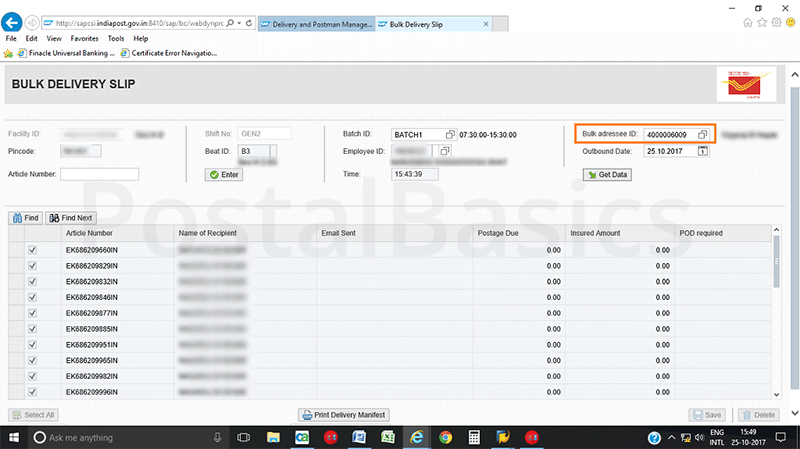Image resolution: width=800 pixels, height=449 pixels.
Task: Click the Article Number input field
Action: pos(99,174)
